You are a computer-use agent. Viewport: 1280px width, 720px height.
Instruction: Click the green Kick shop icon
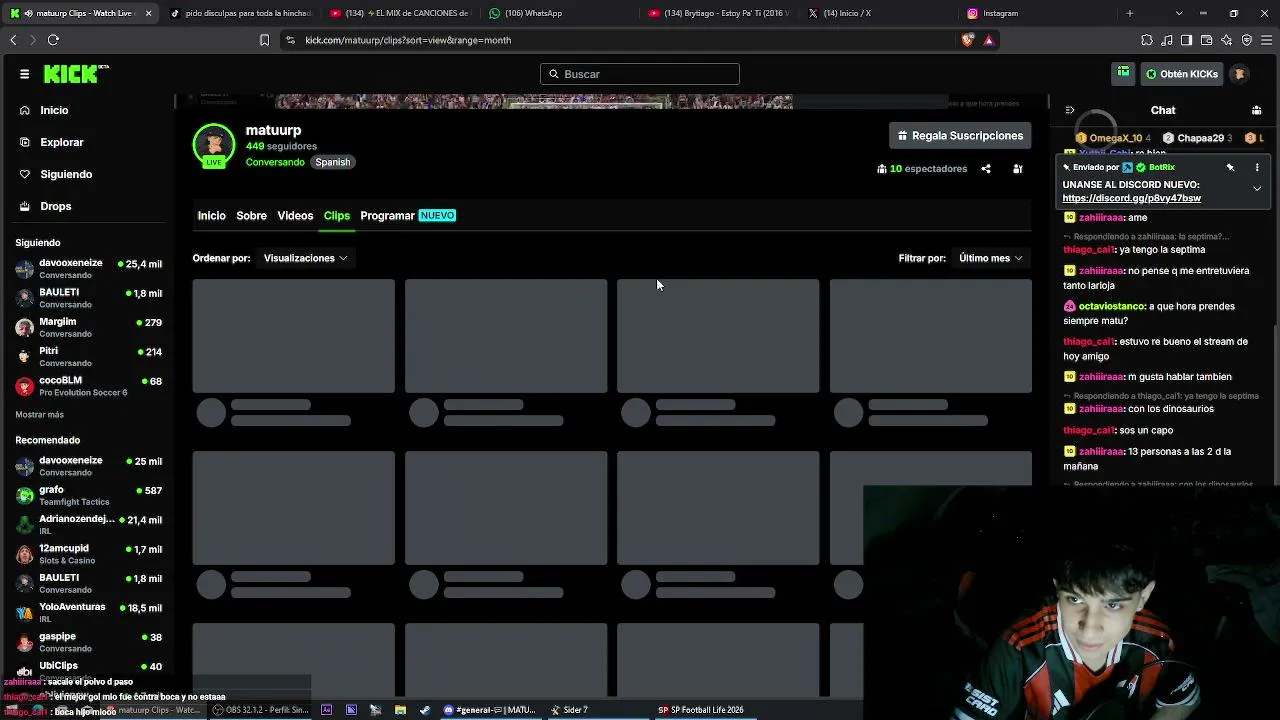(1124, 73)
